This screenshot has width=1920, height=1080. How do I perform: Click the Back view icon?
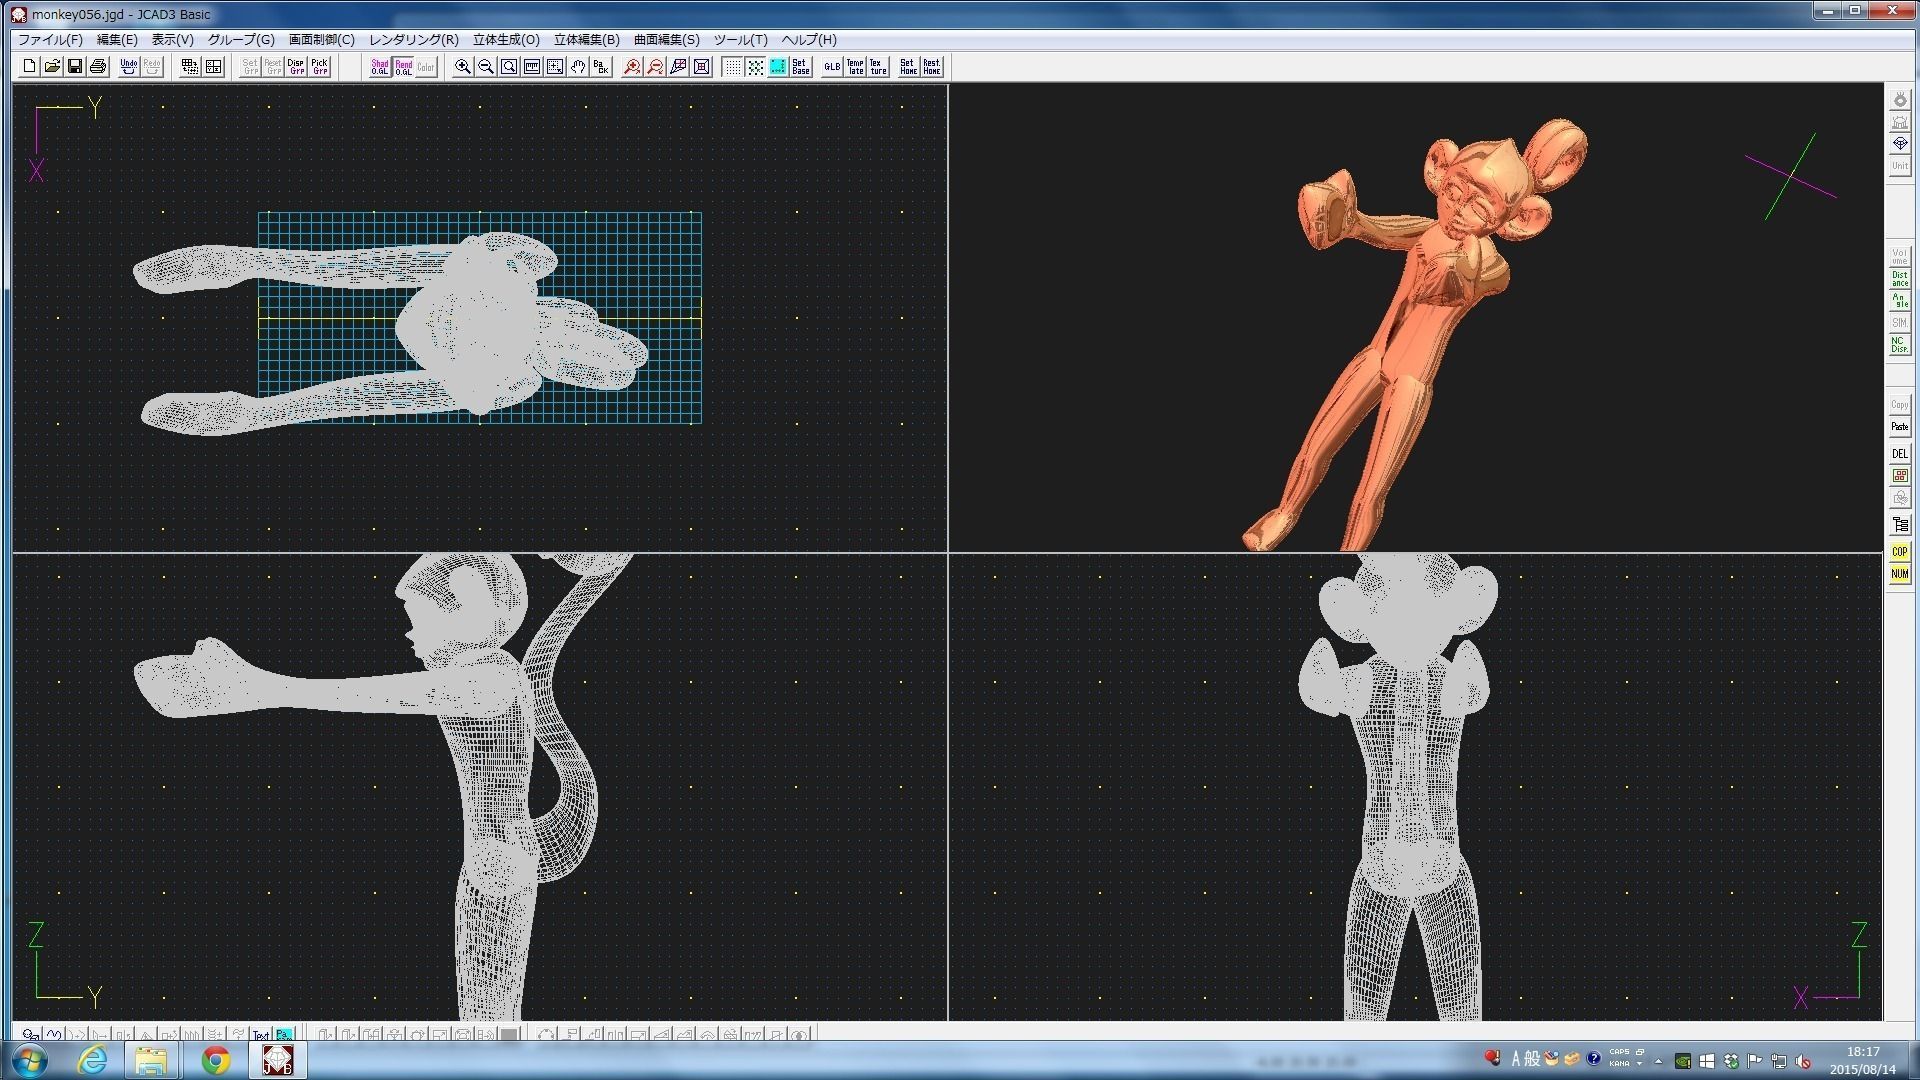601,67
